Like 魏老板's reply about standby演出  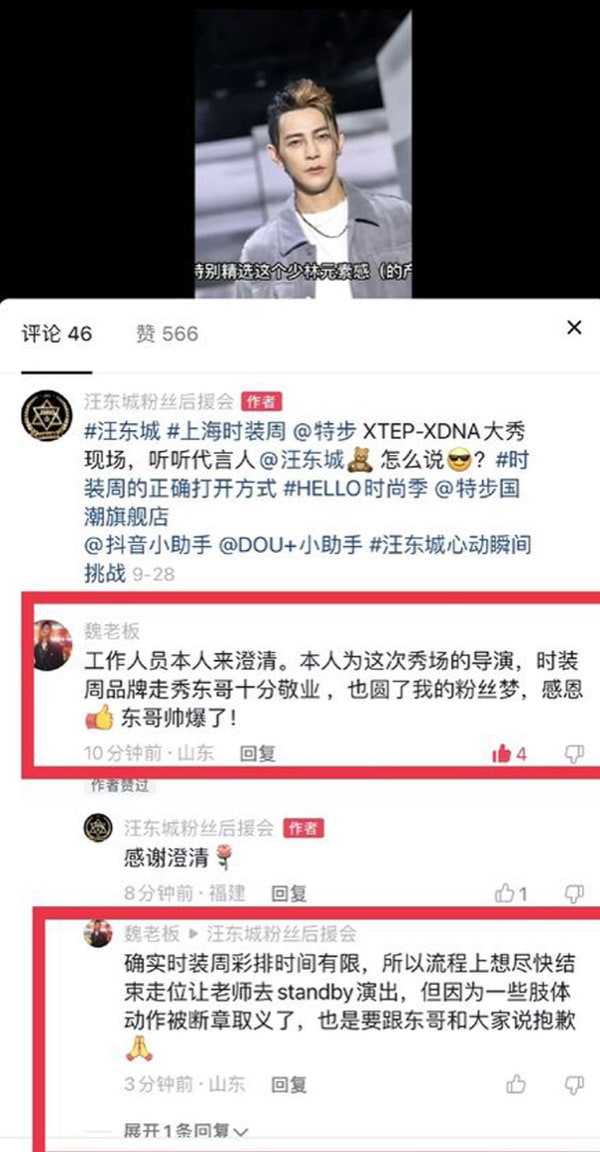point(516,1084)
